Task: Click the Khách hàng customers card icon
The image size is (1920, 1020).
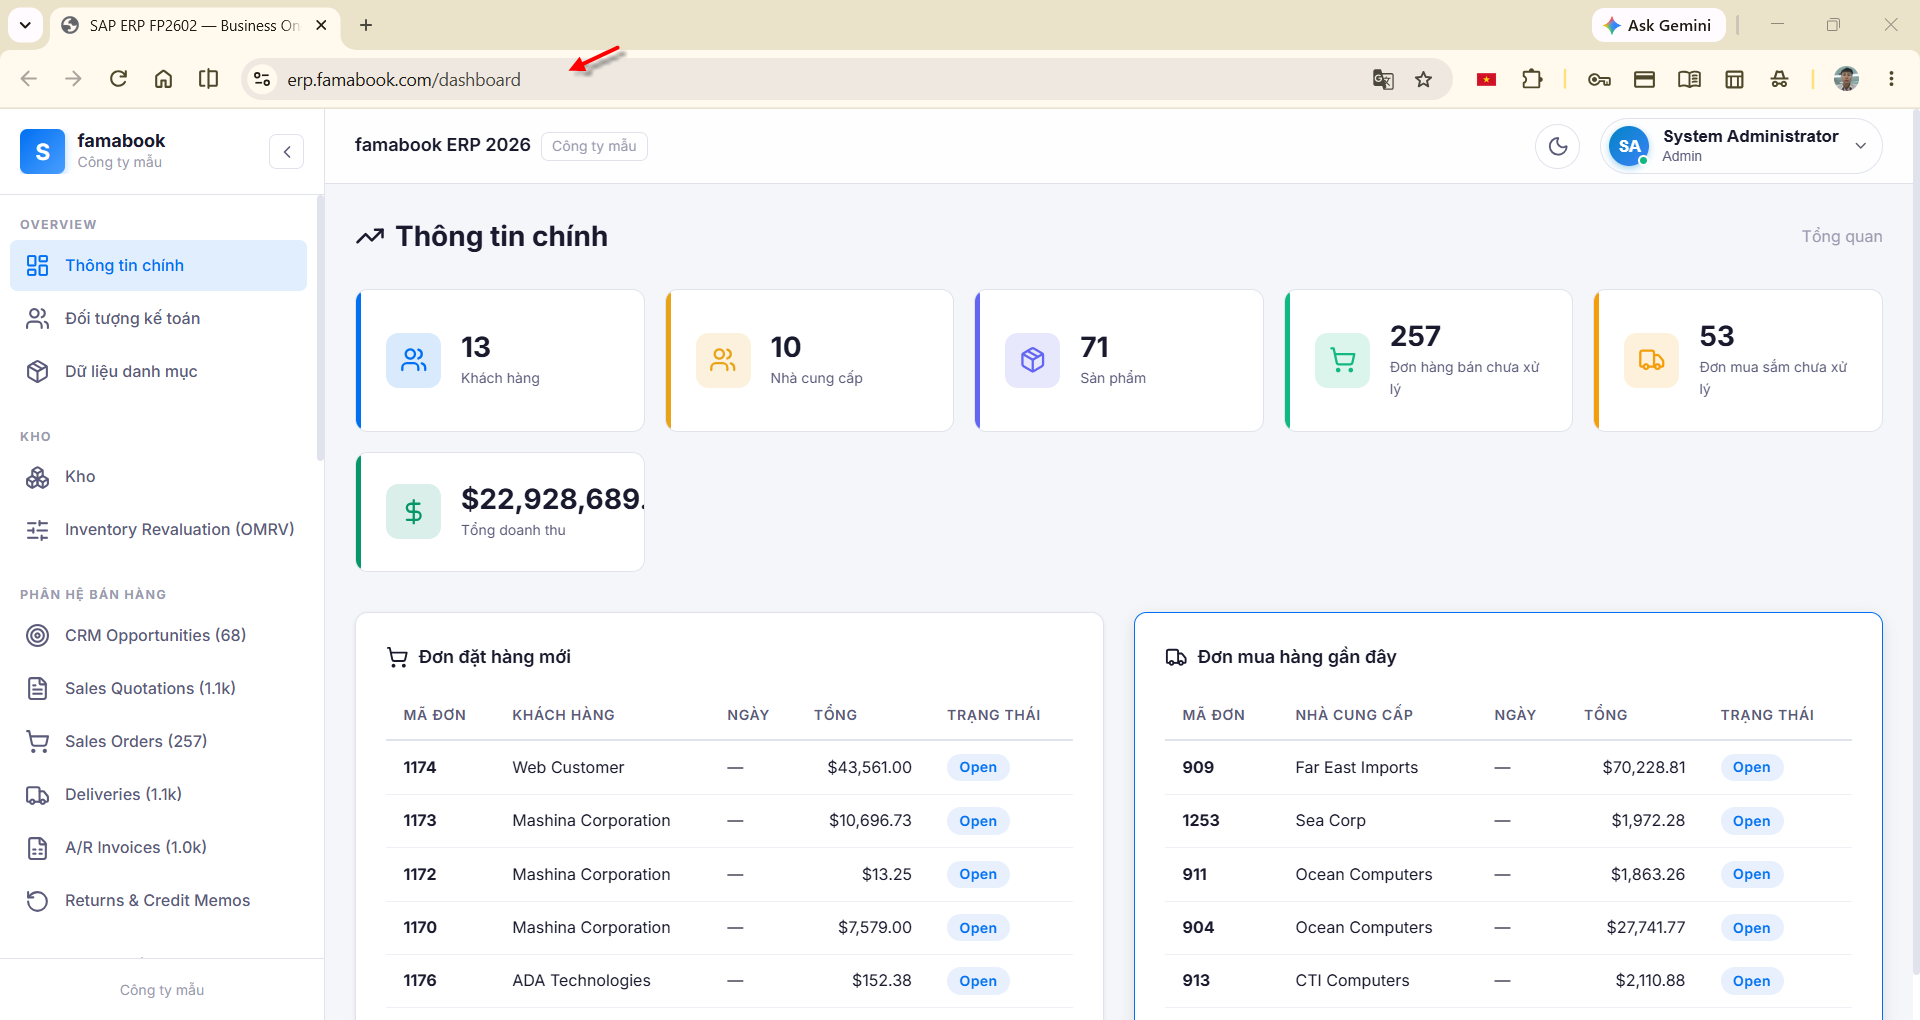Action: pos(413,360)
